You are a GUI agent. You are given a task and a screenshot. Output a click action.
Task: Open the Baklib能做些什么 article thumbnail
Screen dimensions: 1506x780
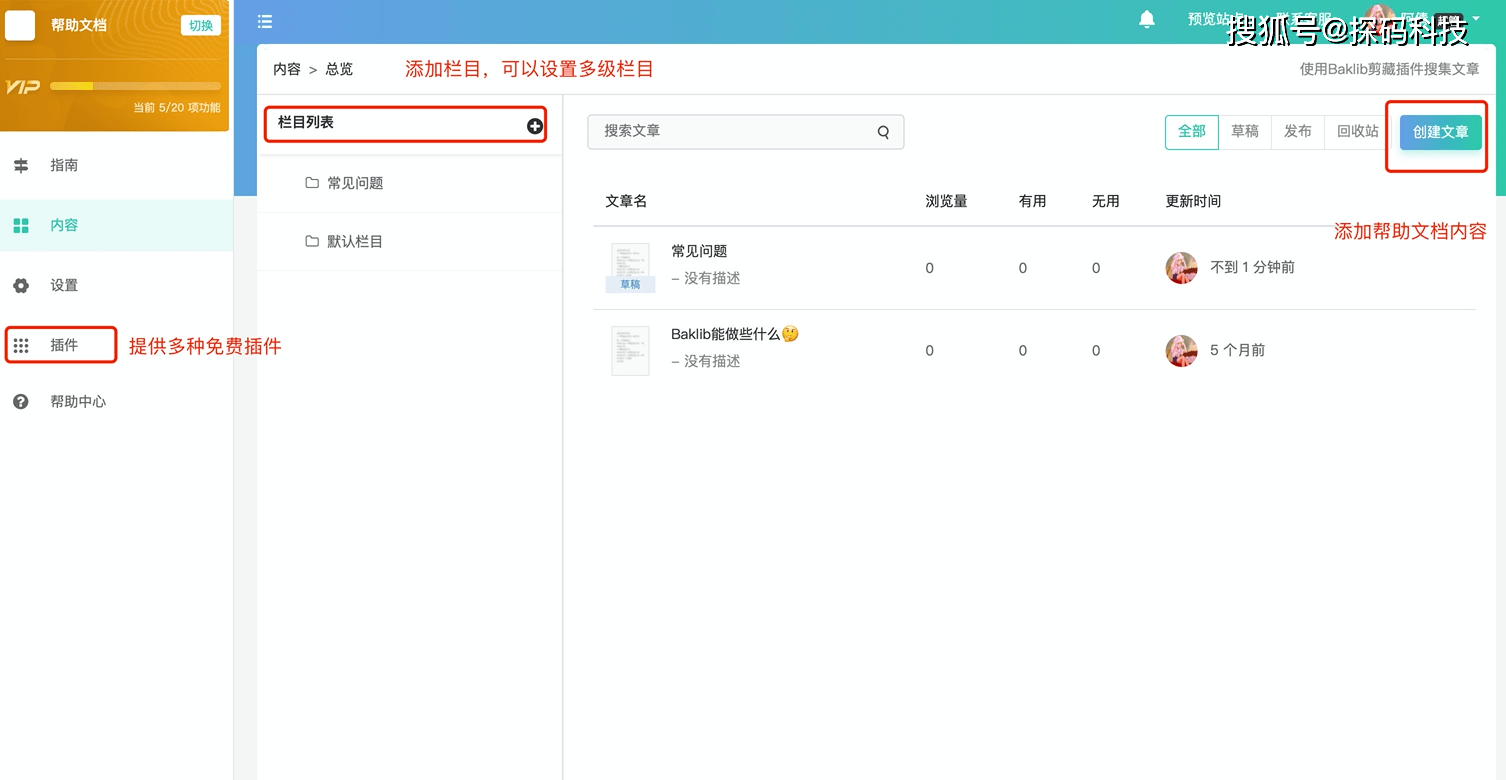tap(630, 350)
